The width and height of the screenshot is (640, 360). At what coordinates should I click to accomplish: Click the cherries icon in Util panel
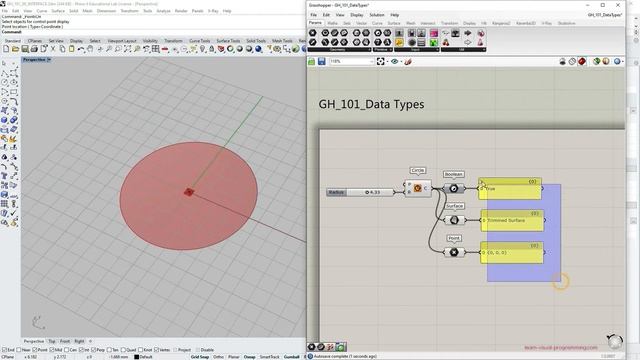[x=445, y=42]
